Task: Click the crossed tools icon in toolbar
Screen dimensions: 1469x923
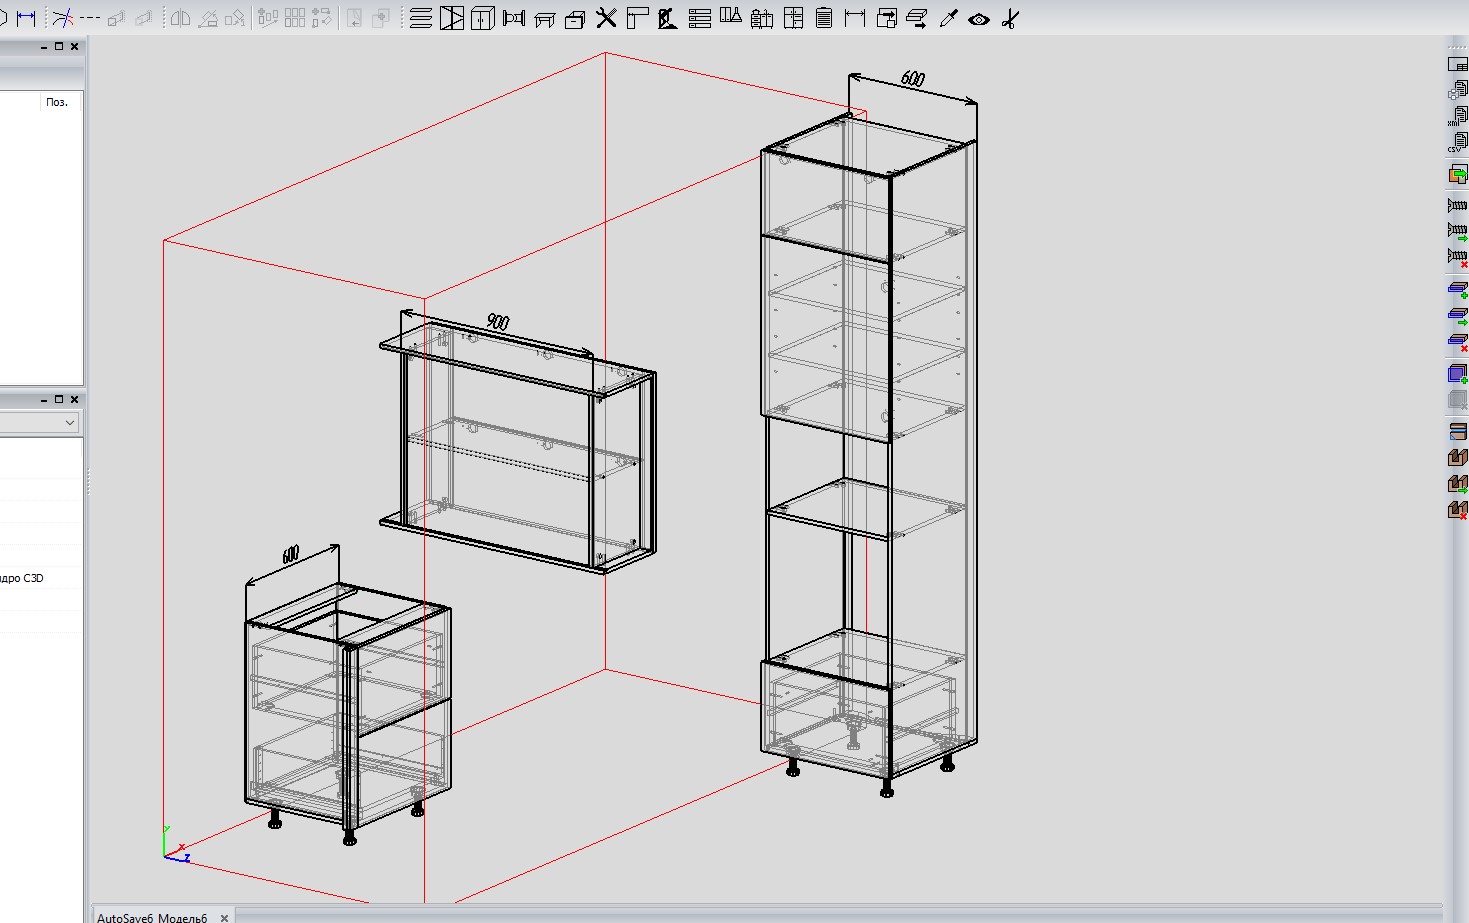Action: [606, 18]
